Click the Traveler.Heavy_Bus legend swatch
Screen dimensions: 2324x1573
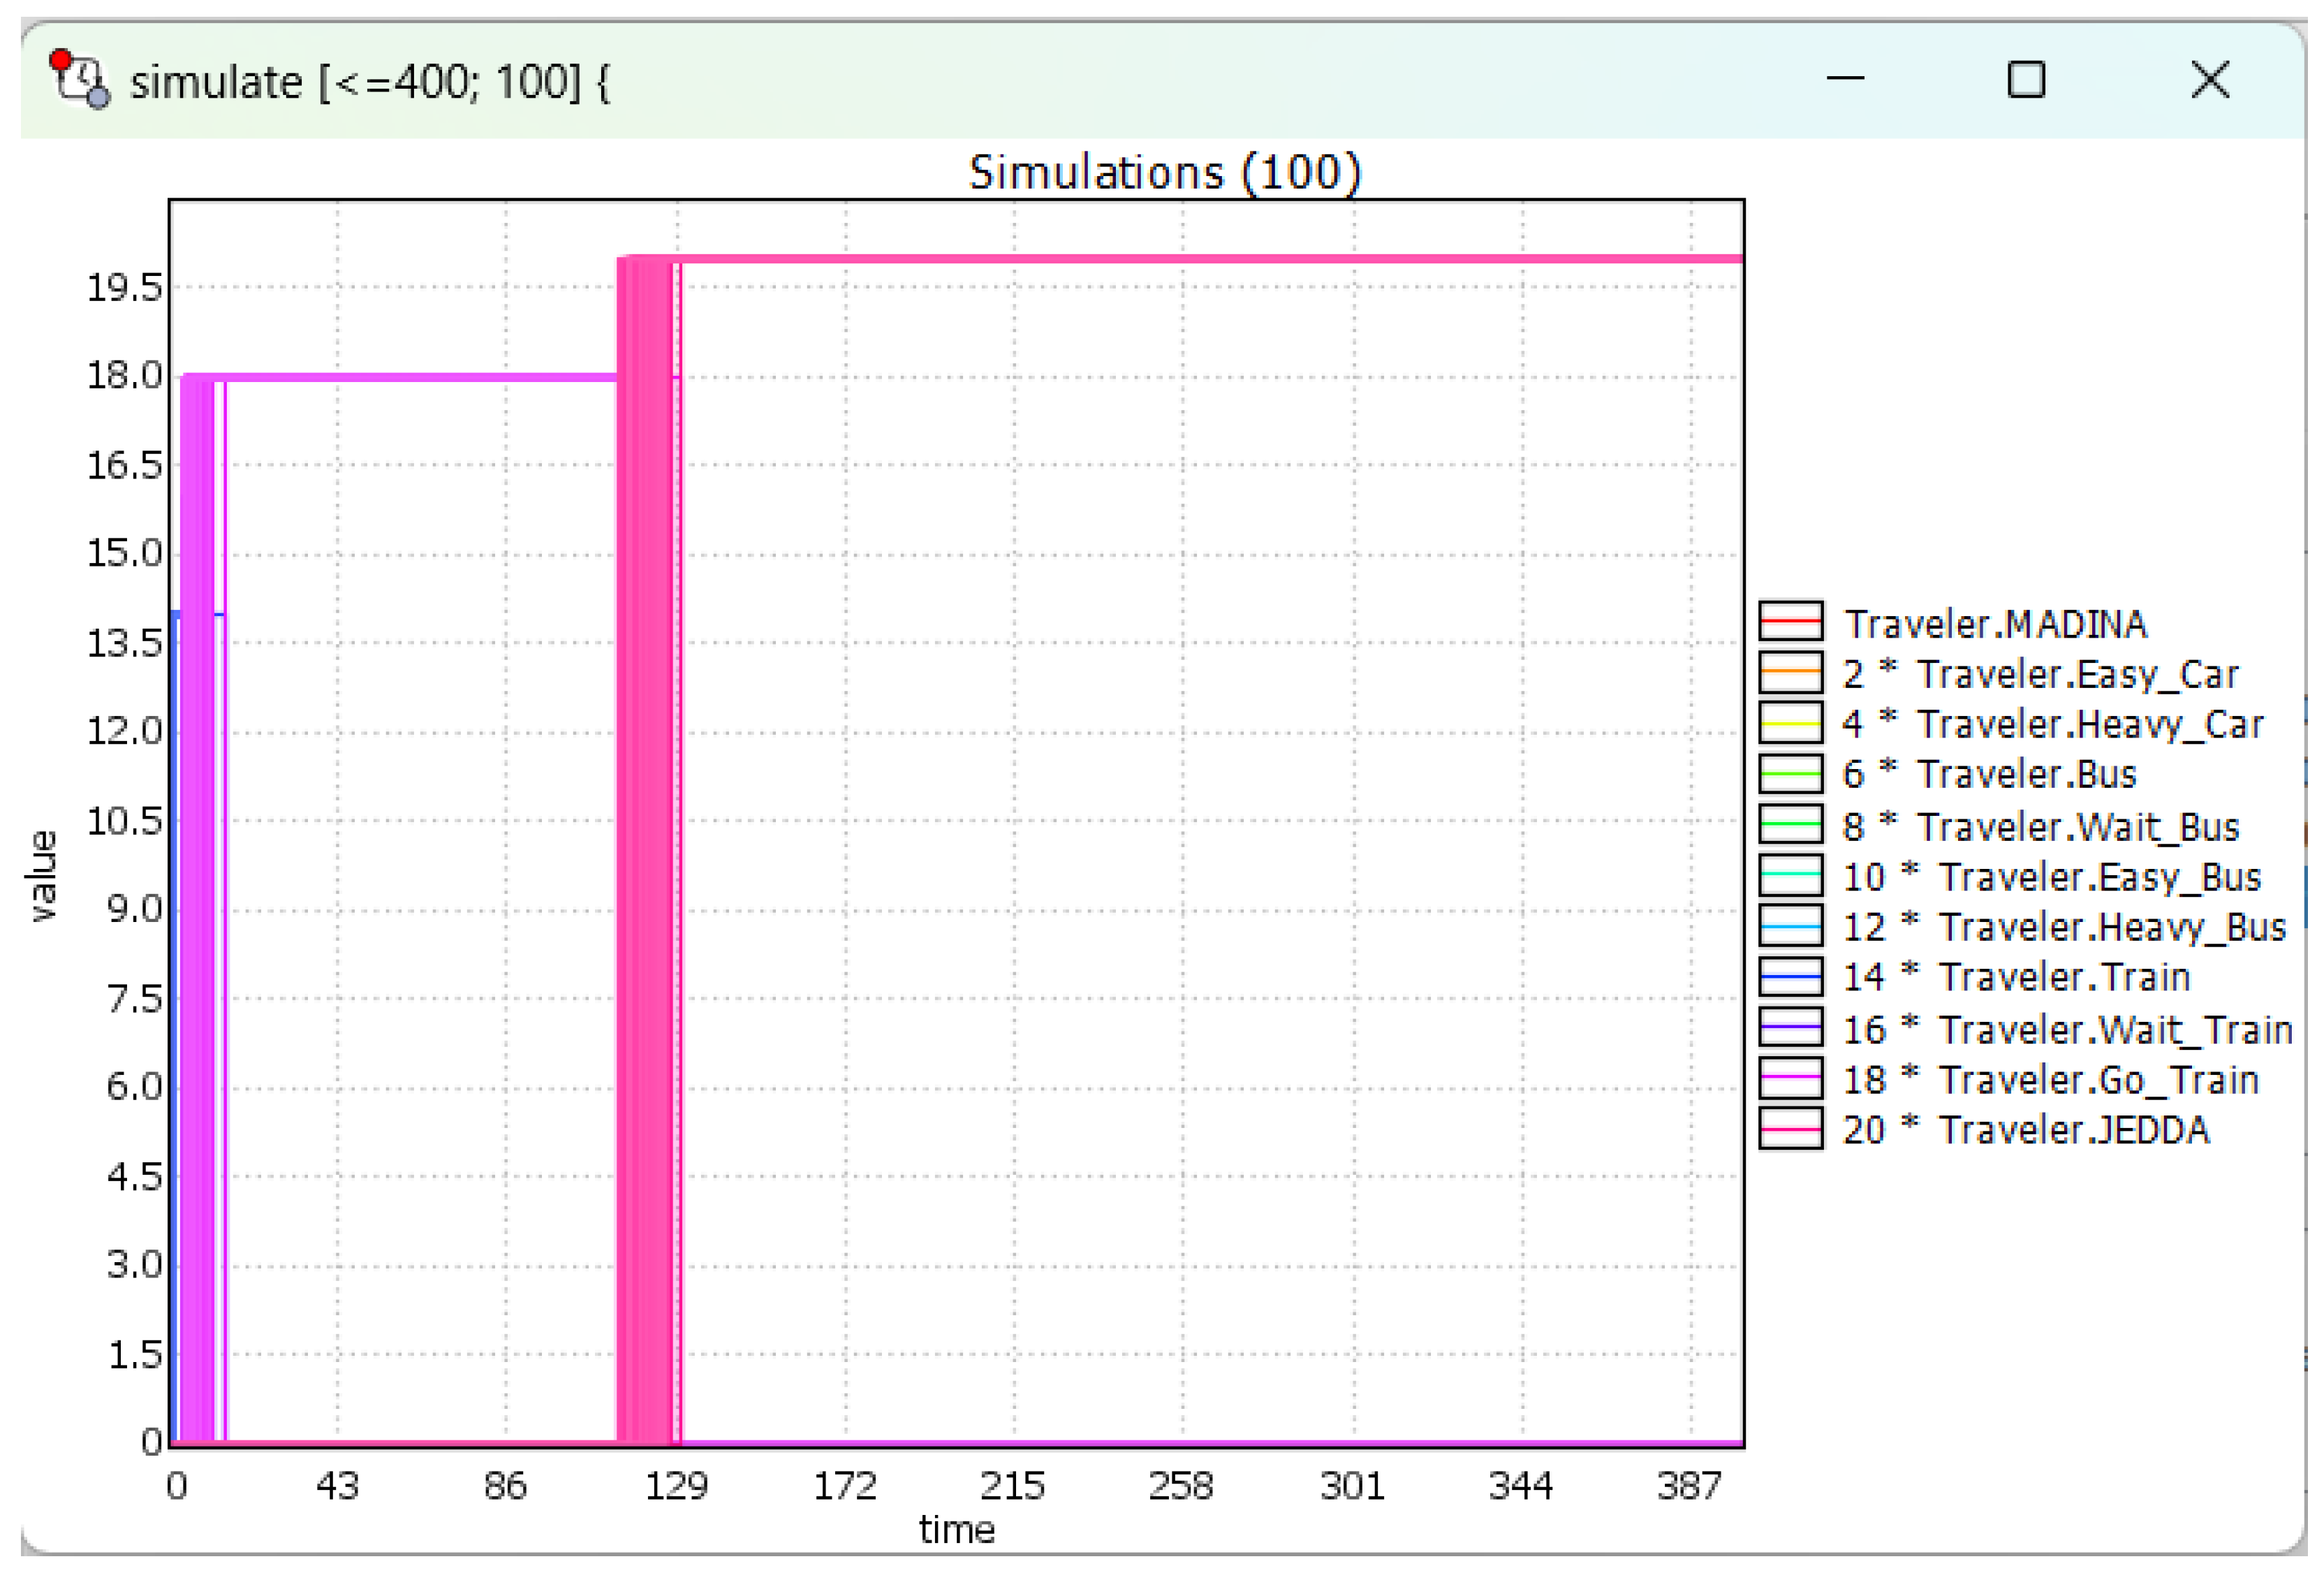coord(1790,926)
